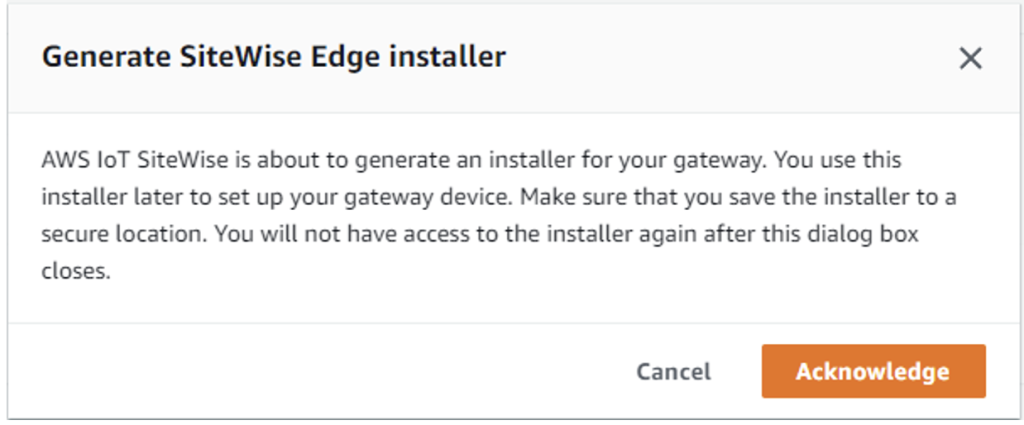Click the 'Generate SiteWise Edge installer' title
This screenshot has height=425, width=1024.
pos(273,58)
